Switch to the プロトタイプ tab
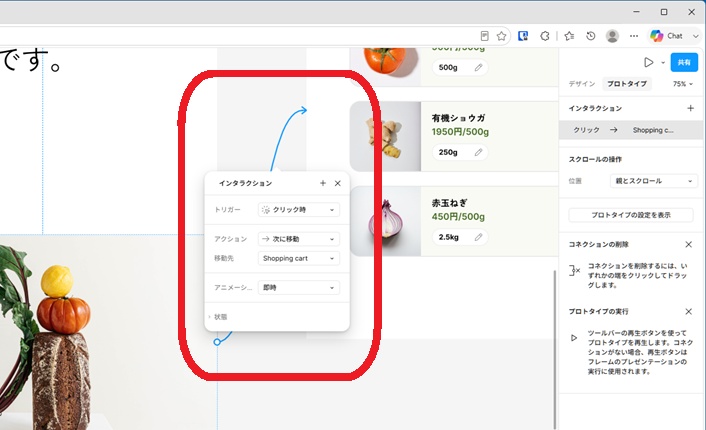Image resolution: width=706 pixels, height=430 pixels. (626, 84)
